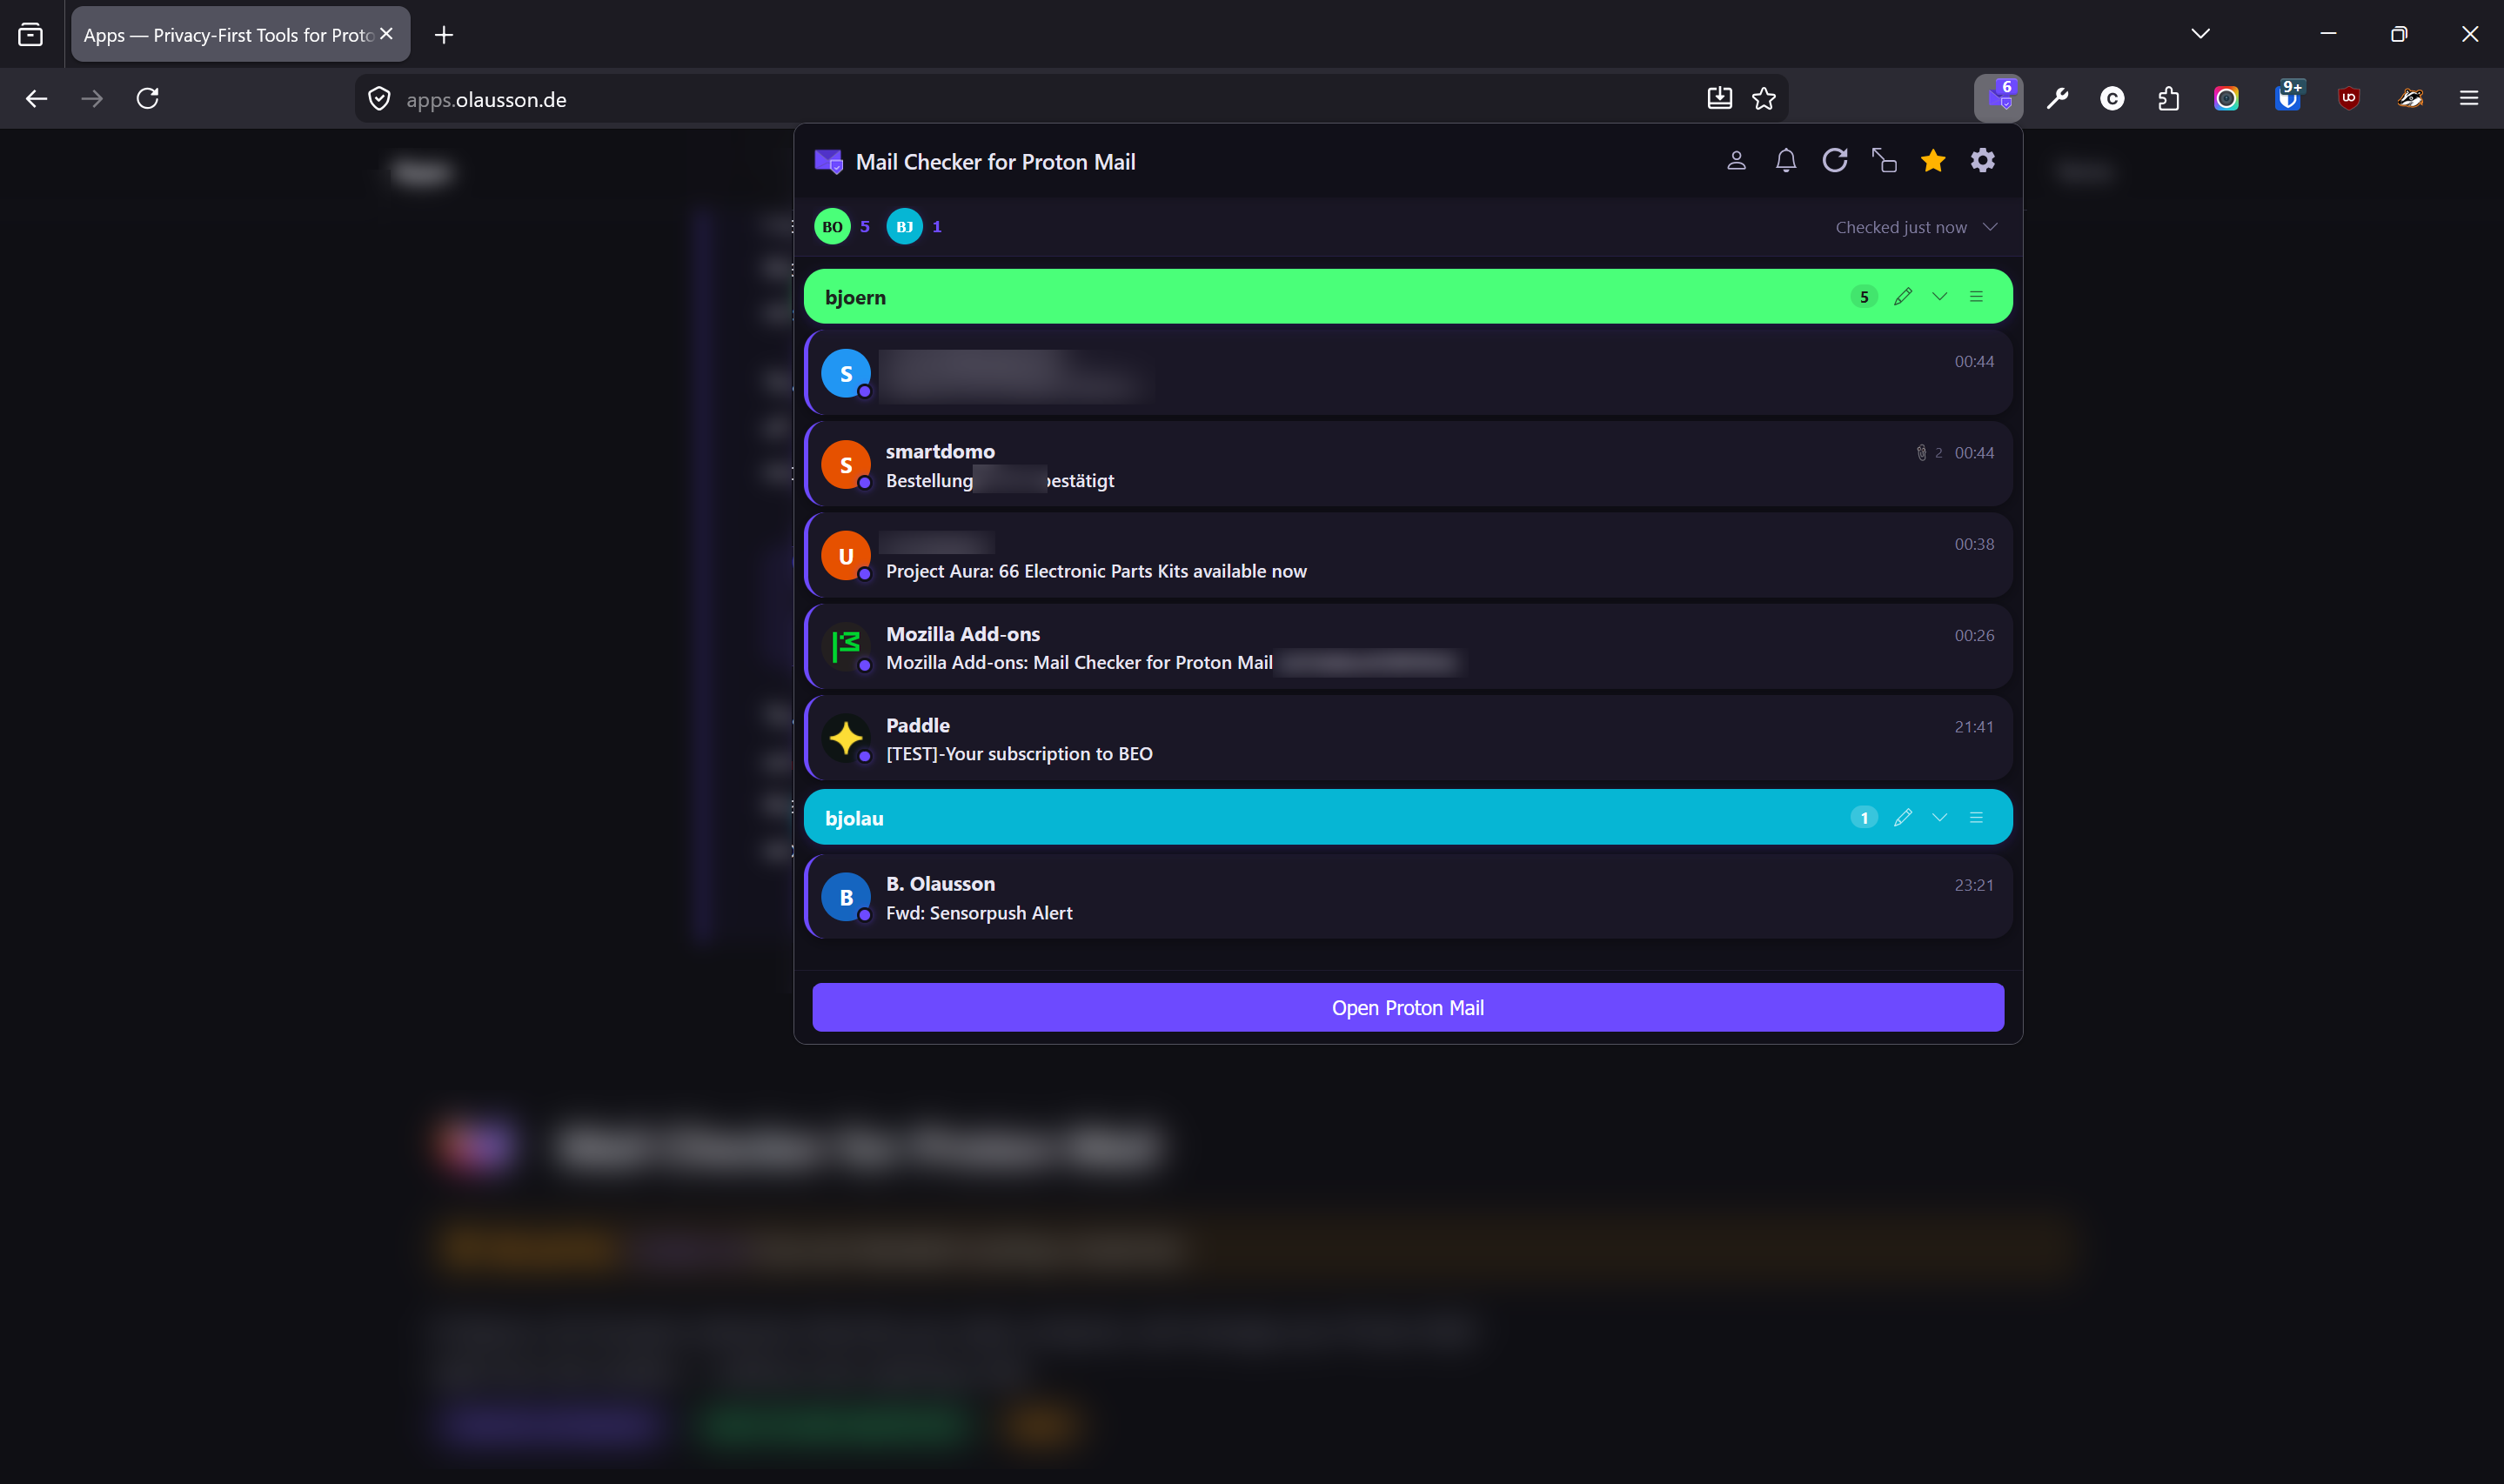Click the Paddle sender avatar star
2504x1484 pixels.
click(846, 739)
